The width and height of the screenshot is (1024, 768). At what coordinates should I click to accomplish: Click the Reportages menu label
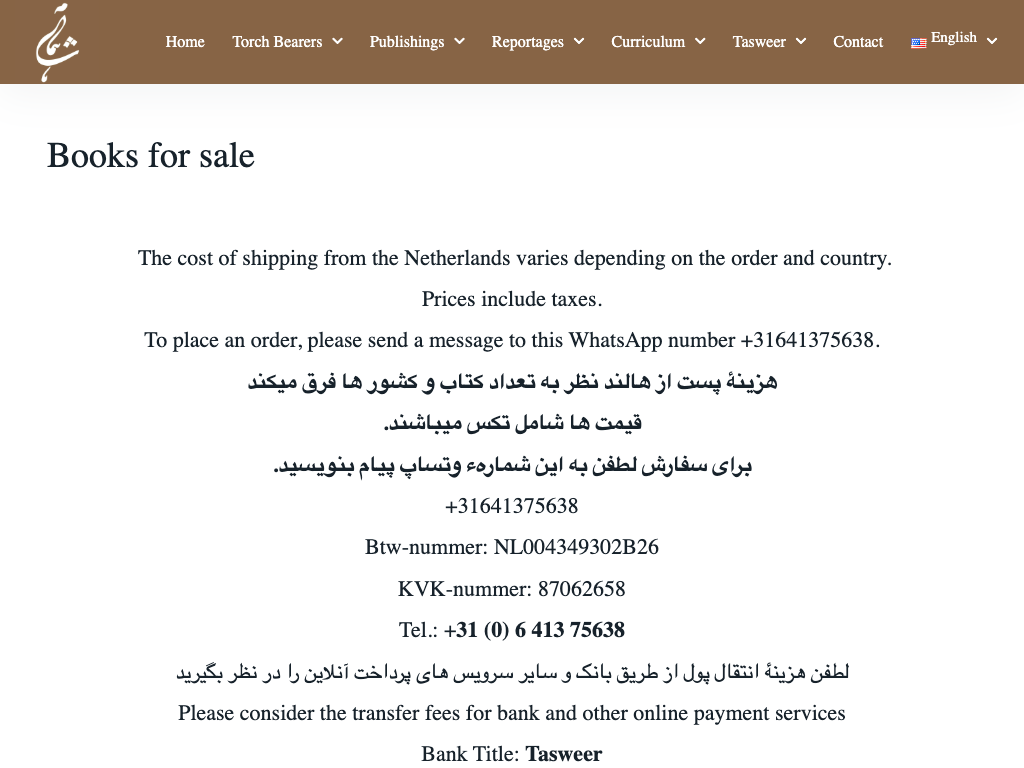coord(527,42)
